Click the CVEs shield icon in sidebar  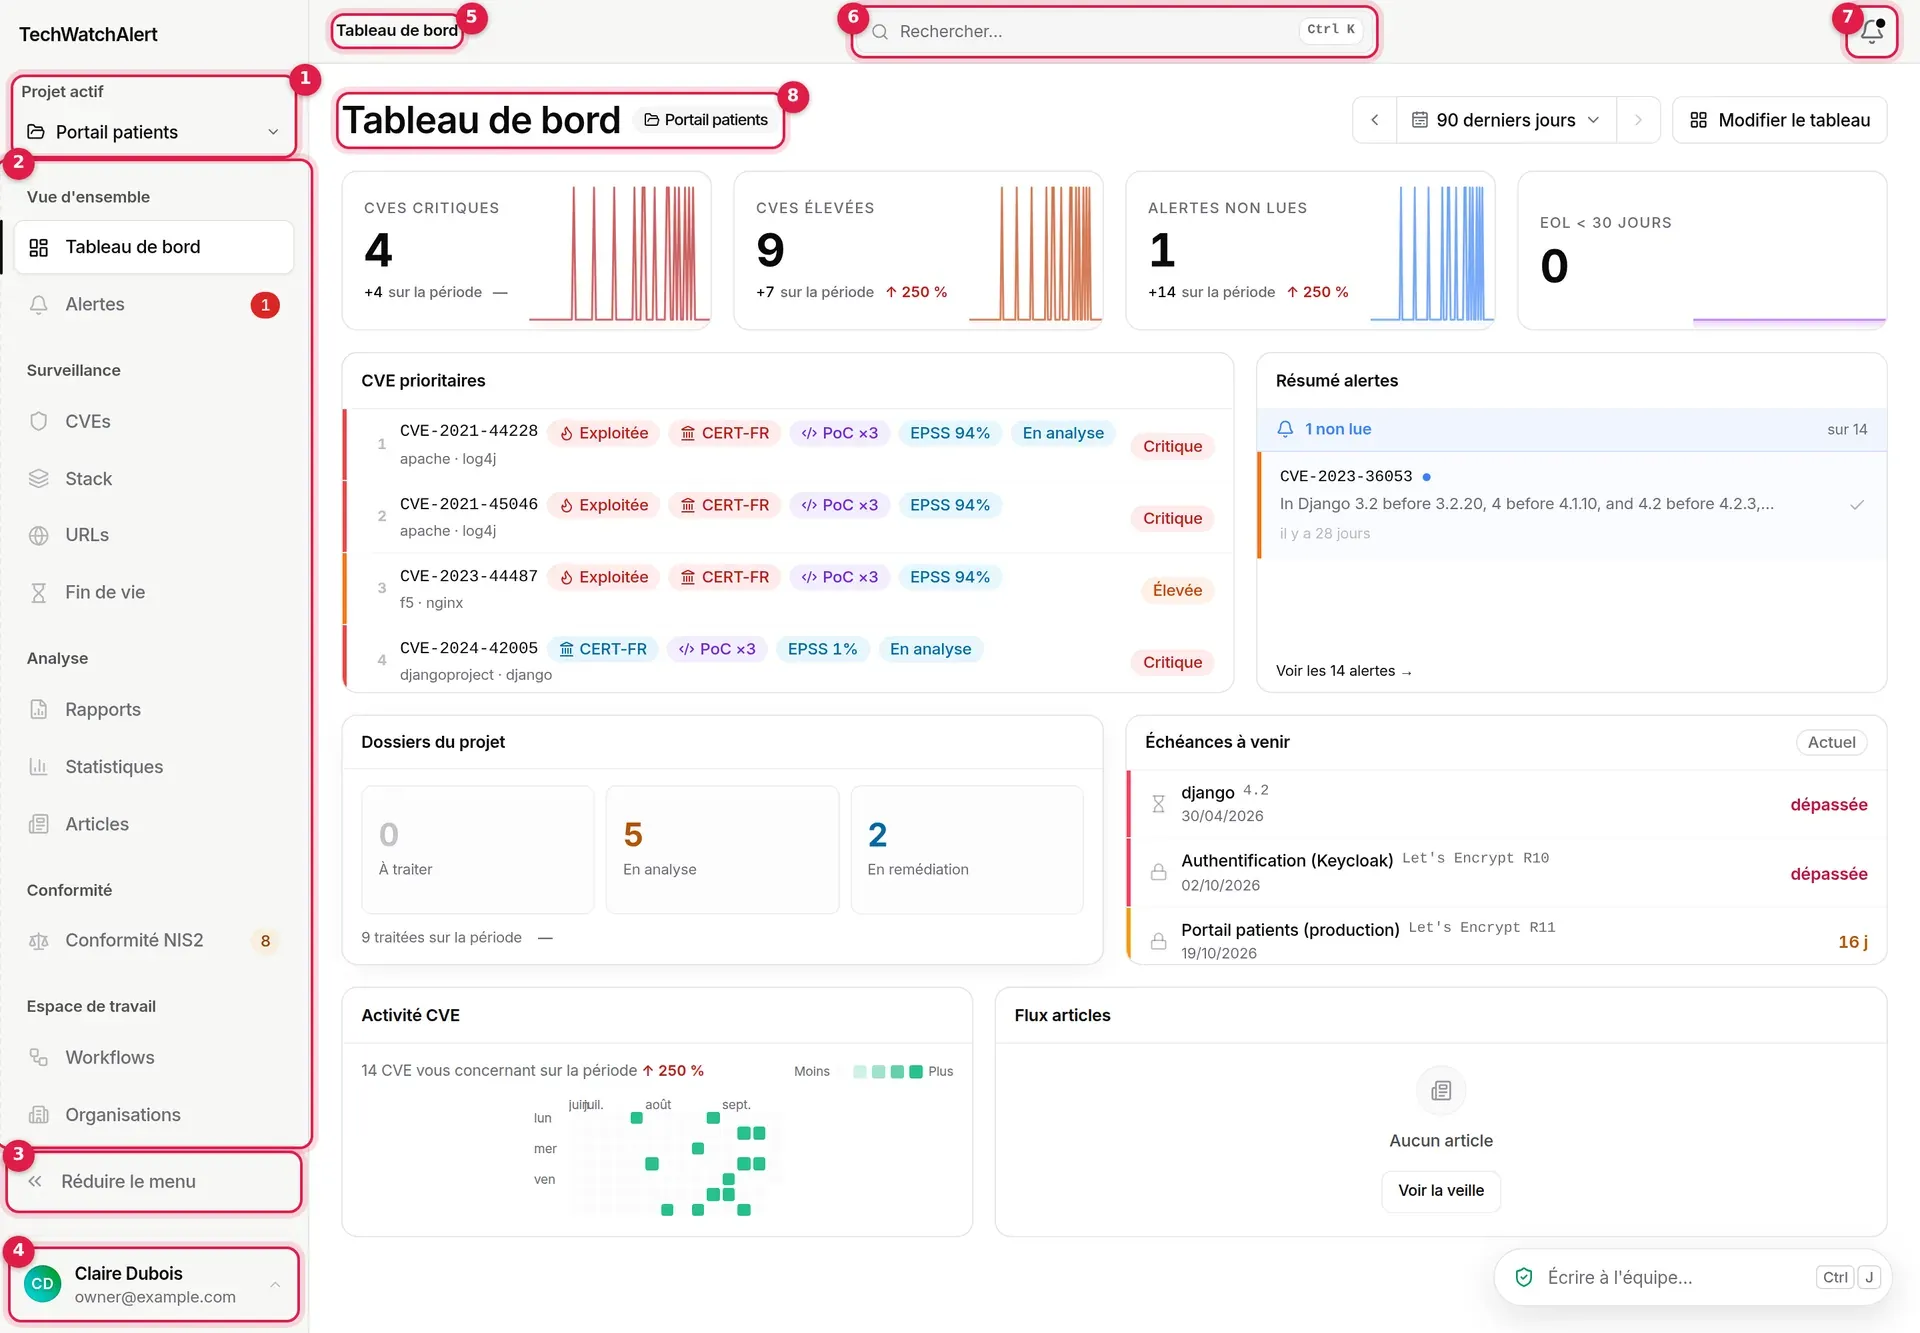coord(39,421)
